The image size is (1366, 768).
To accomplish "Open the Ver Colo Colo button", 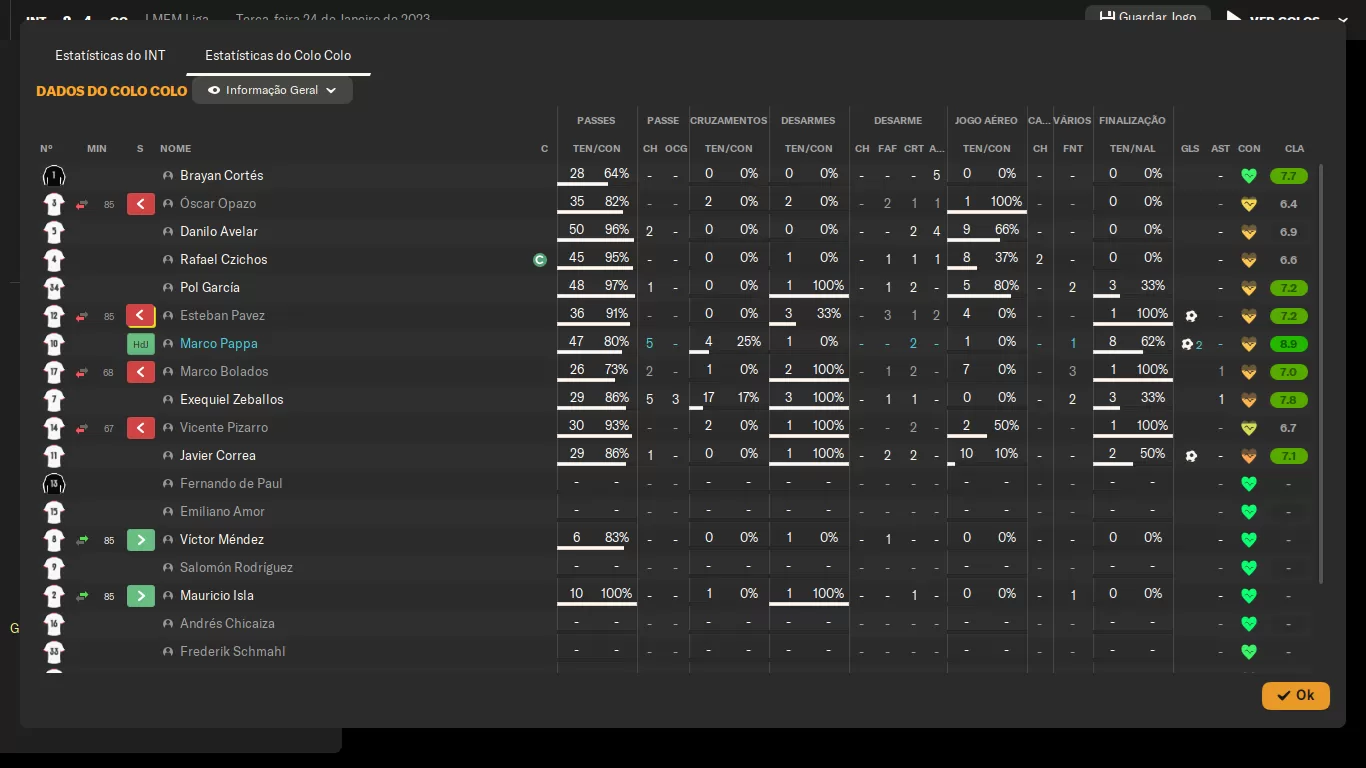I will [1284, 19].
